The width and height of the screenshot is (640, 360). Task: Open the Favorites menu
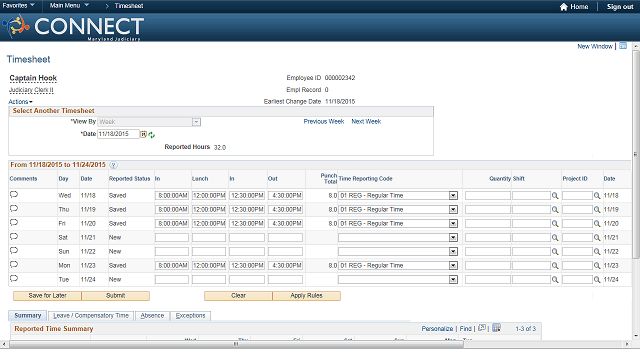pyautogui.click(x=18, y=5)
